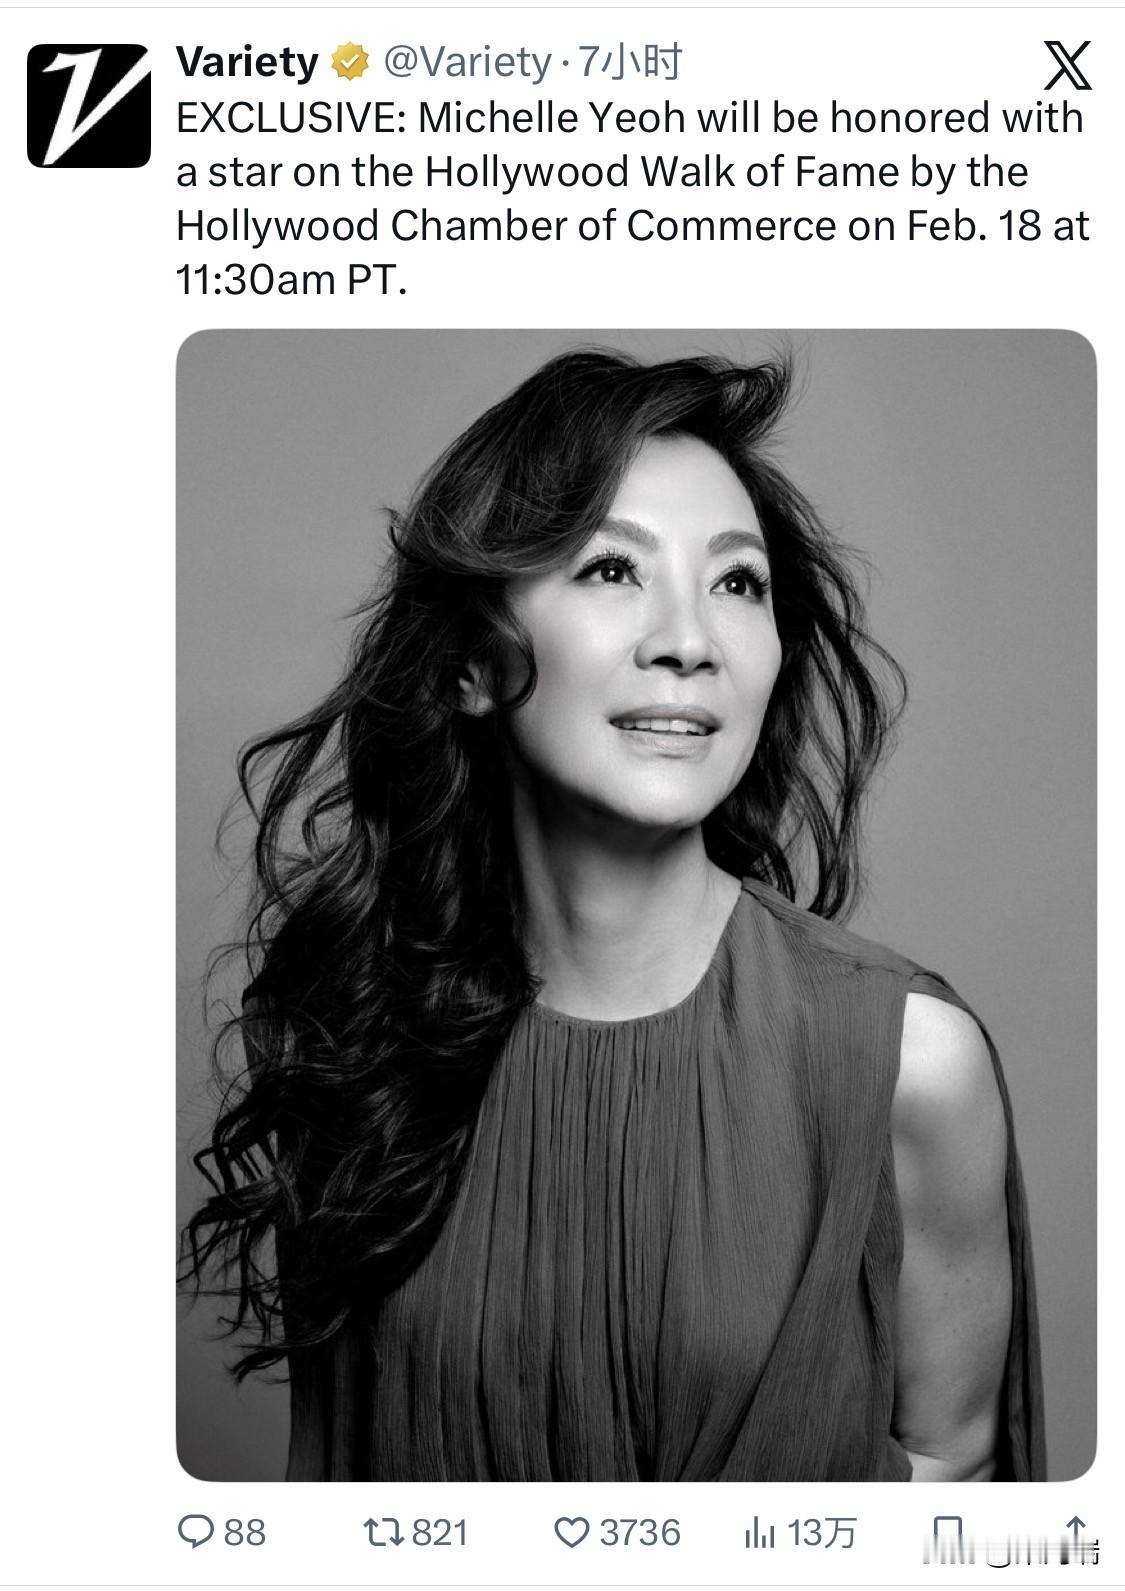Select the reply count 88
1125x1591 pixels.
pos(245,1532)
